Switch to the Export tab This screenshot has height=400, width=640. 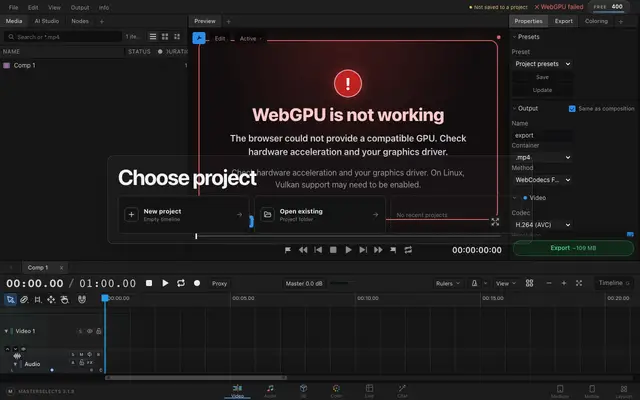[x=563, y=21]
